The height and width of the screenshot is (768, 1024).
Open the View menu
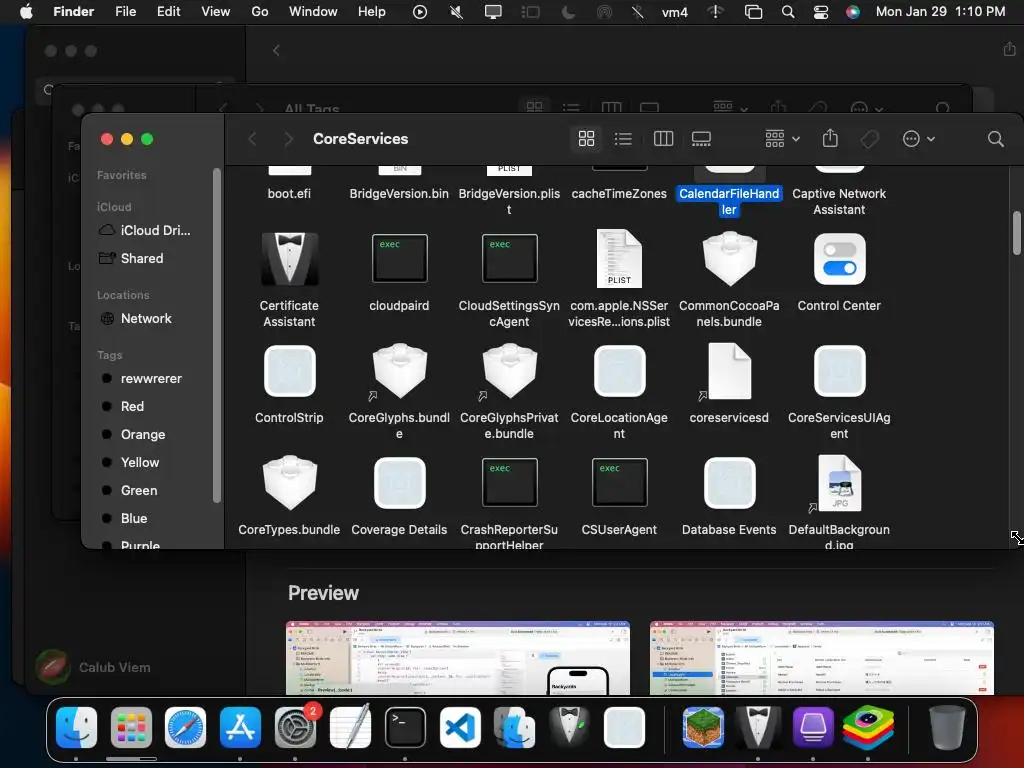tap(216, 12)
